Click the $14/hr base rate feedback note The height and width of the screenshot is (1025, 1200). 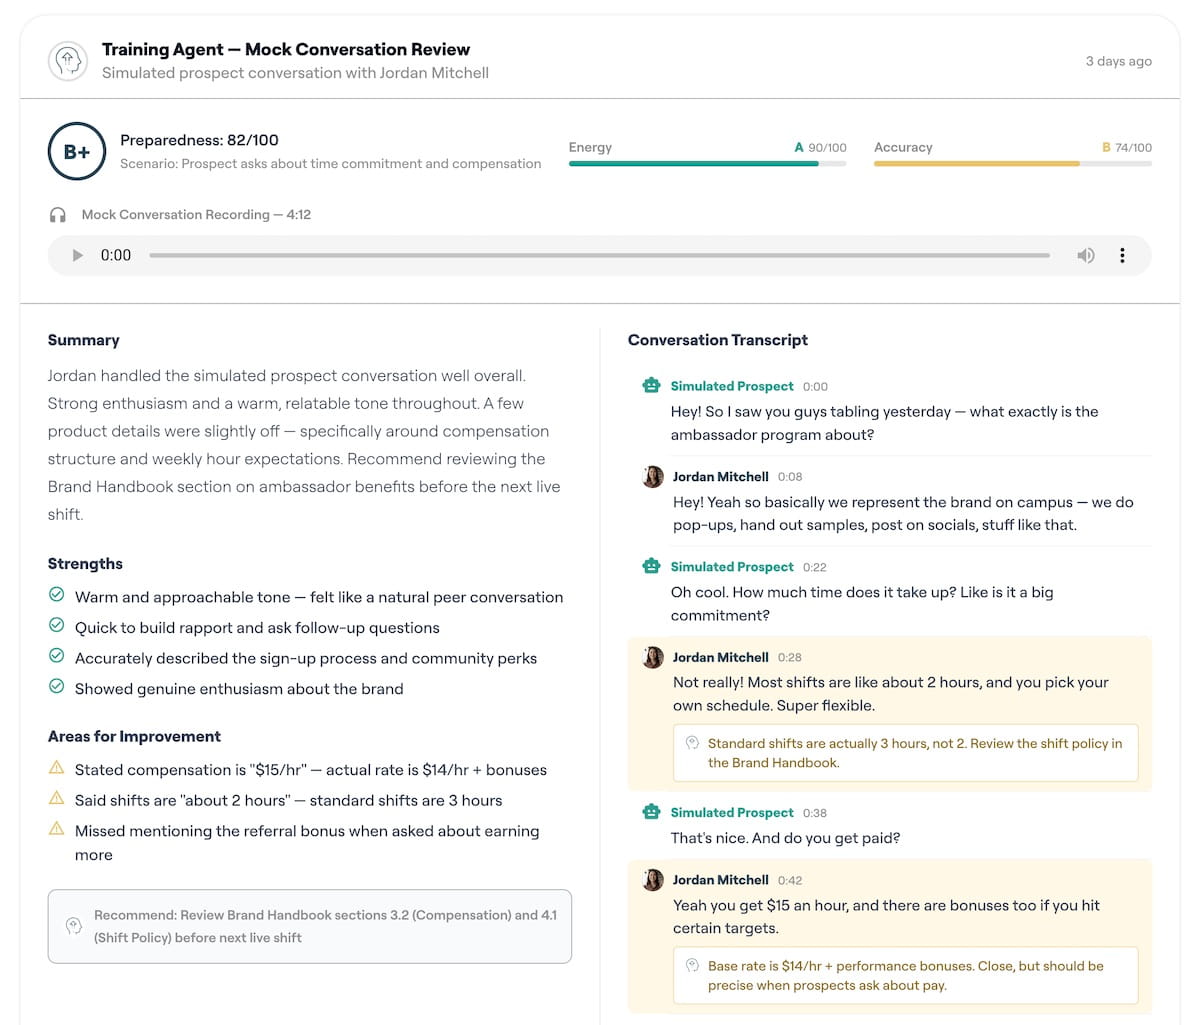pyautogui.click(x=905, y=975)
